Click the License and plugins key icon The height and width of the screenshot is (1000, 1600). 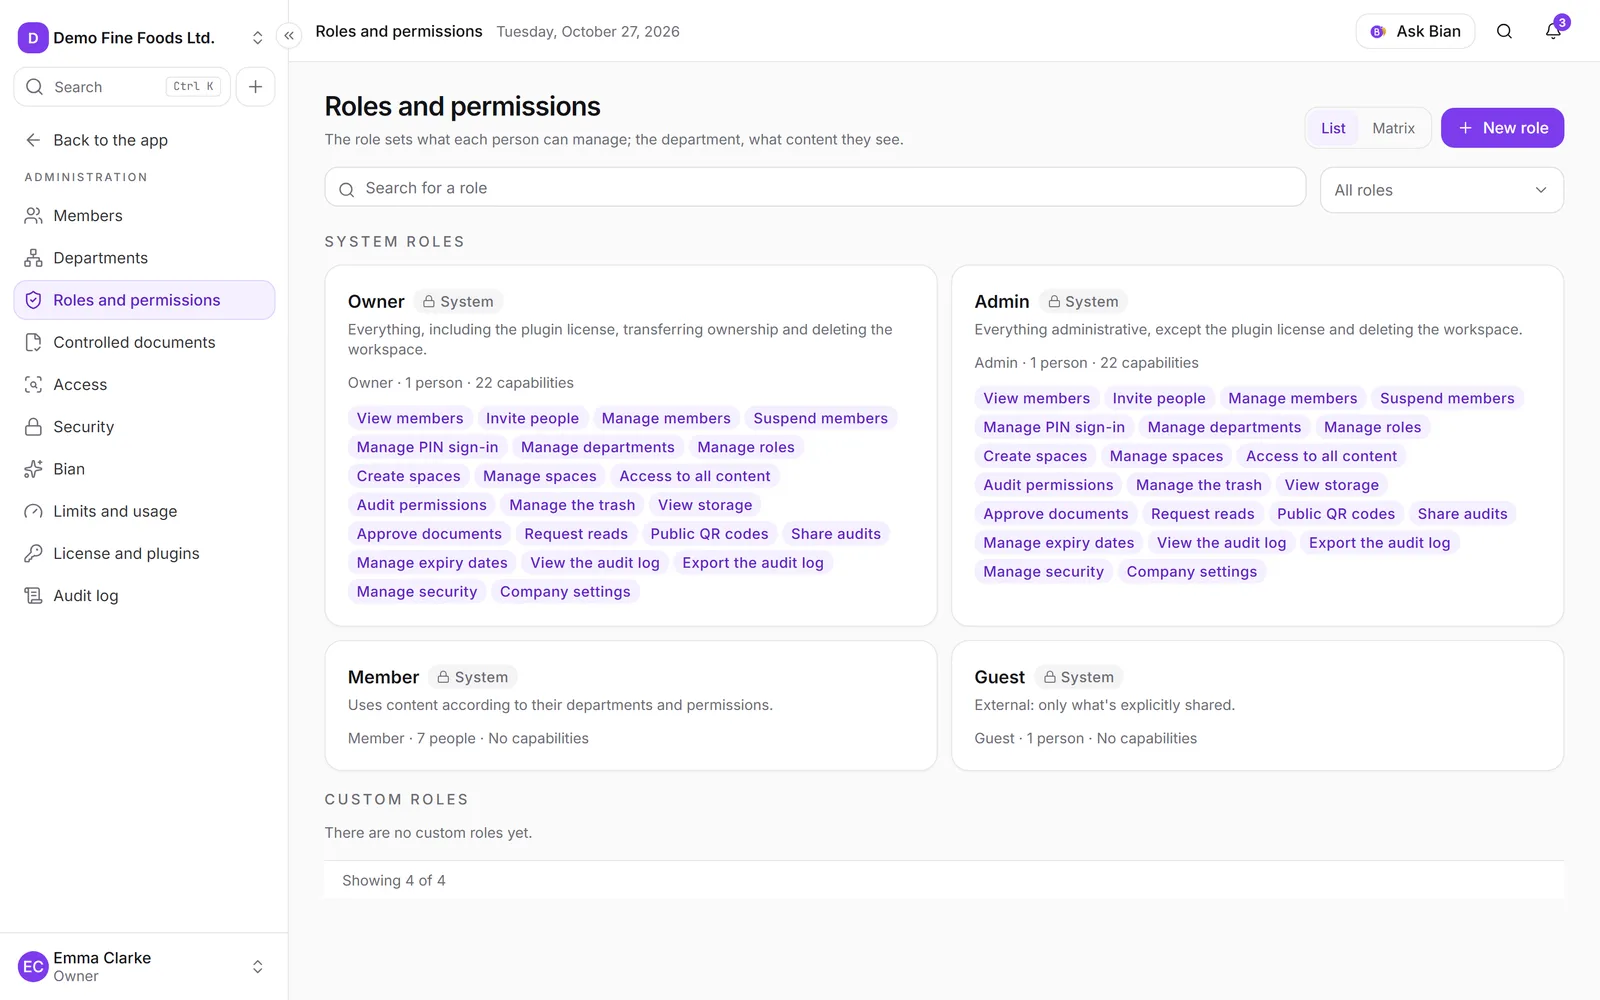click(34, 553)
